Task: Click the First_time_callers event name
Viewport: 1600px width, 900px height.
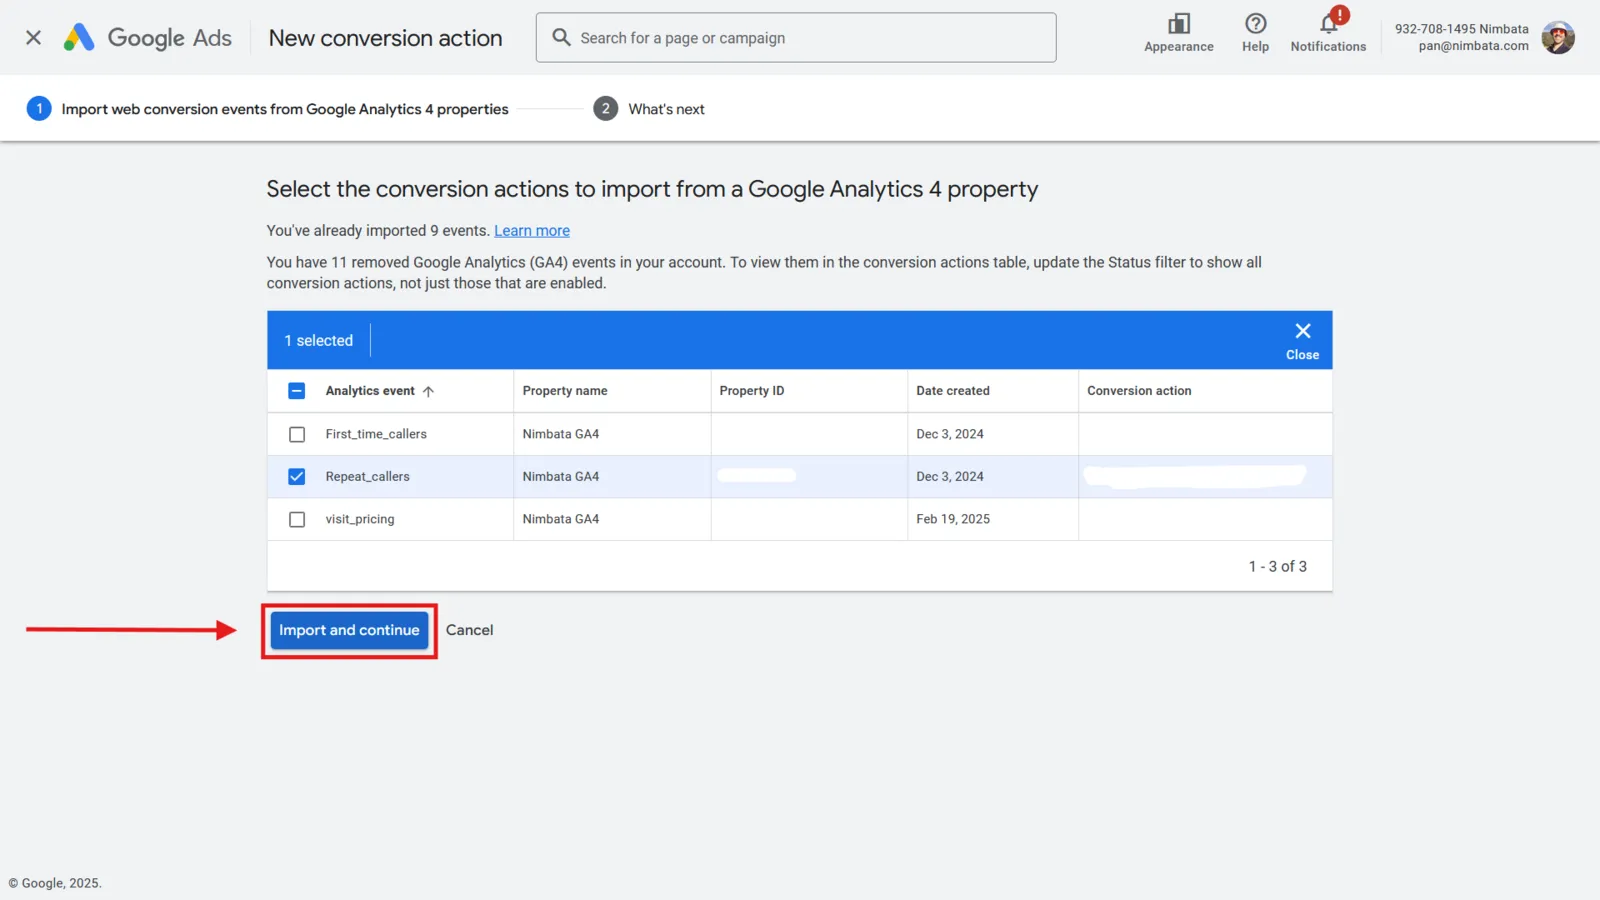Action: tap(376, 434)
